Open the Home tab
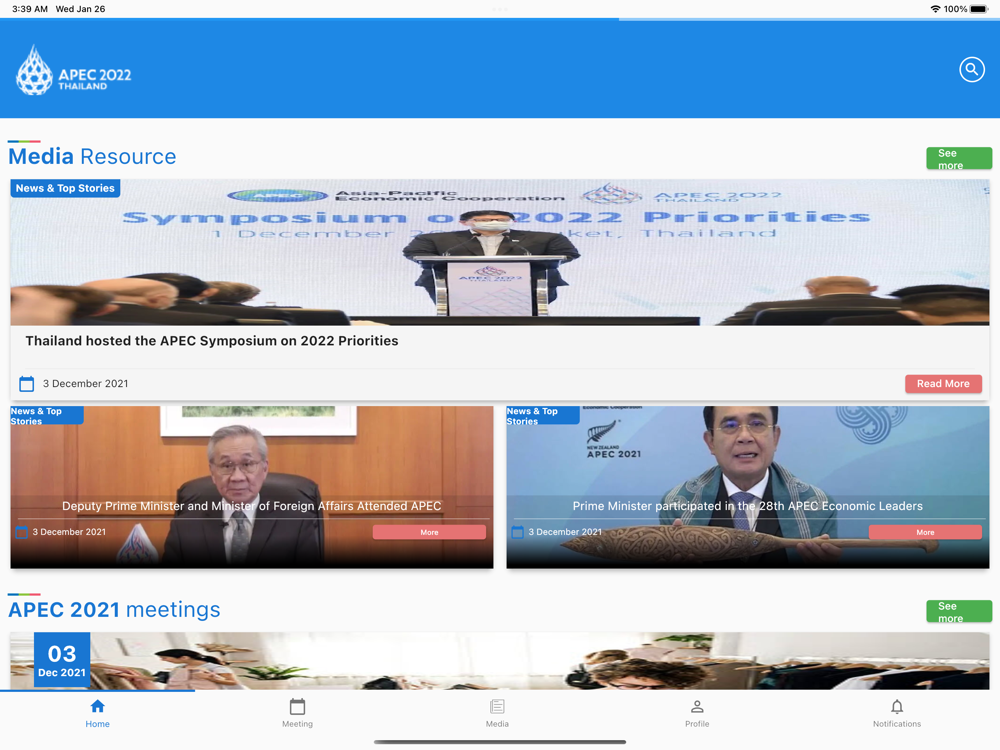This screenshot has height=750, width=1000. (x=98, y=714)
